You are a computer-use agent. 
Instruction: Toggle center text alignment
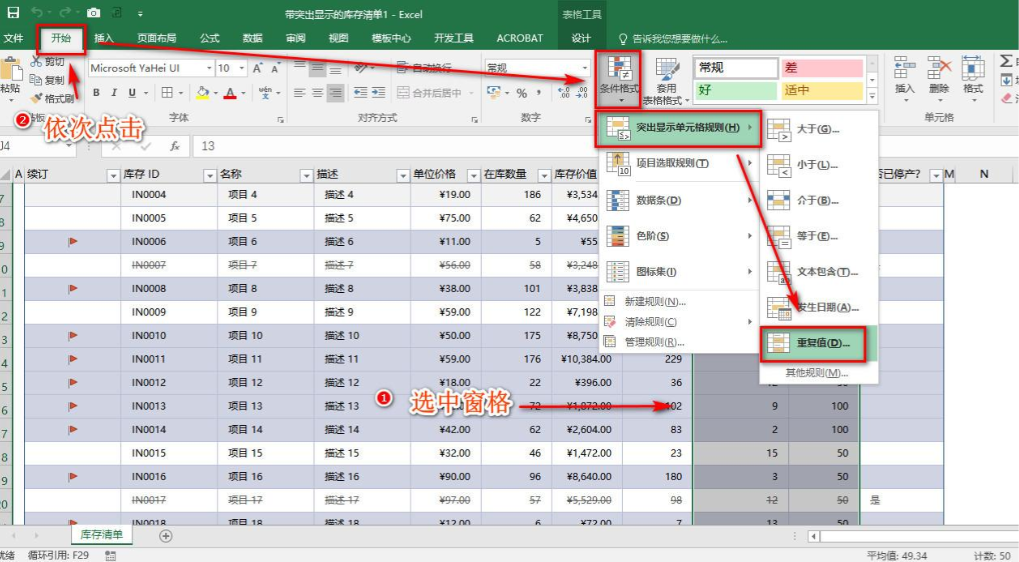pyautogui.click(x=317, y=93)
